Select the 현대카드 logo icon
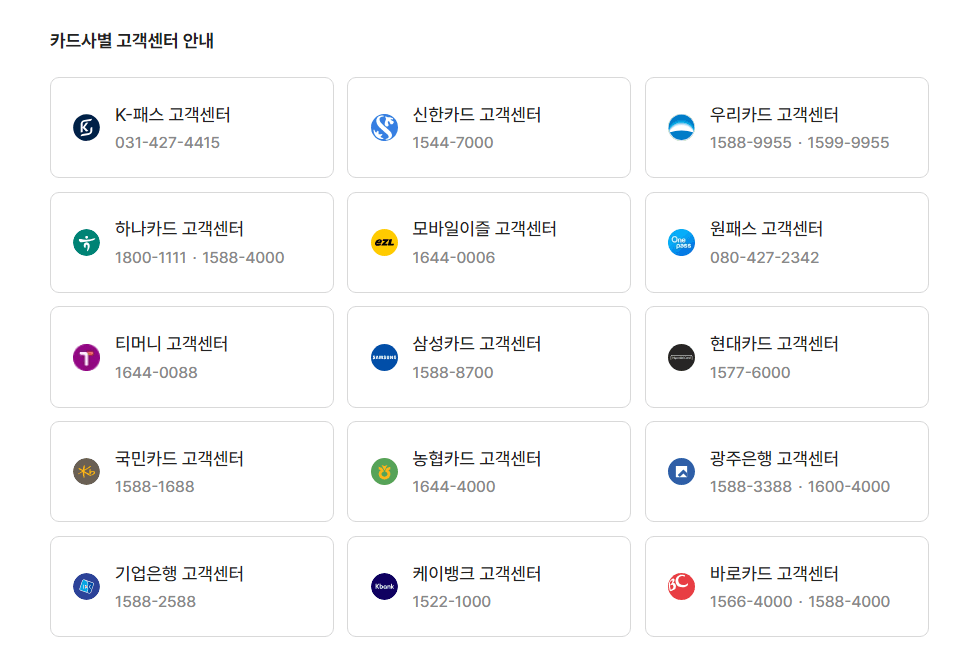The width and height of the screenshot is (955, 655). [681, 357]
